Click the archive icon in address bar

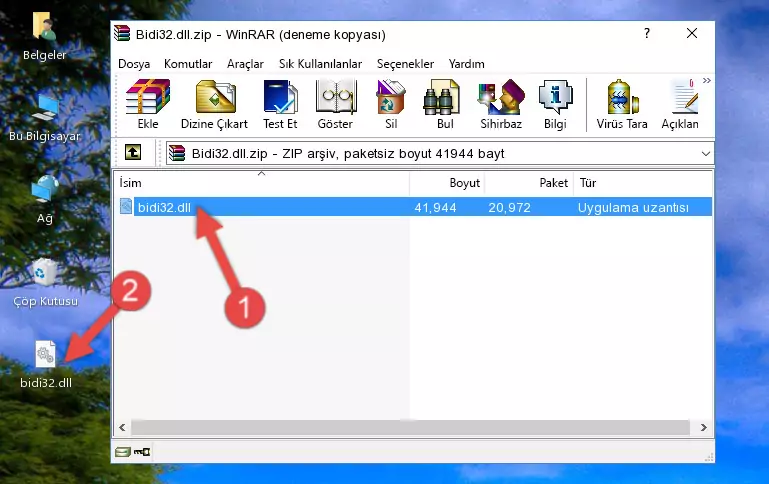177,153
